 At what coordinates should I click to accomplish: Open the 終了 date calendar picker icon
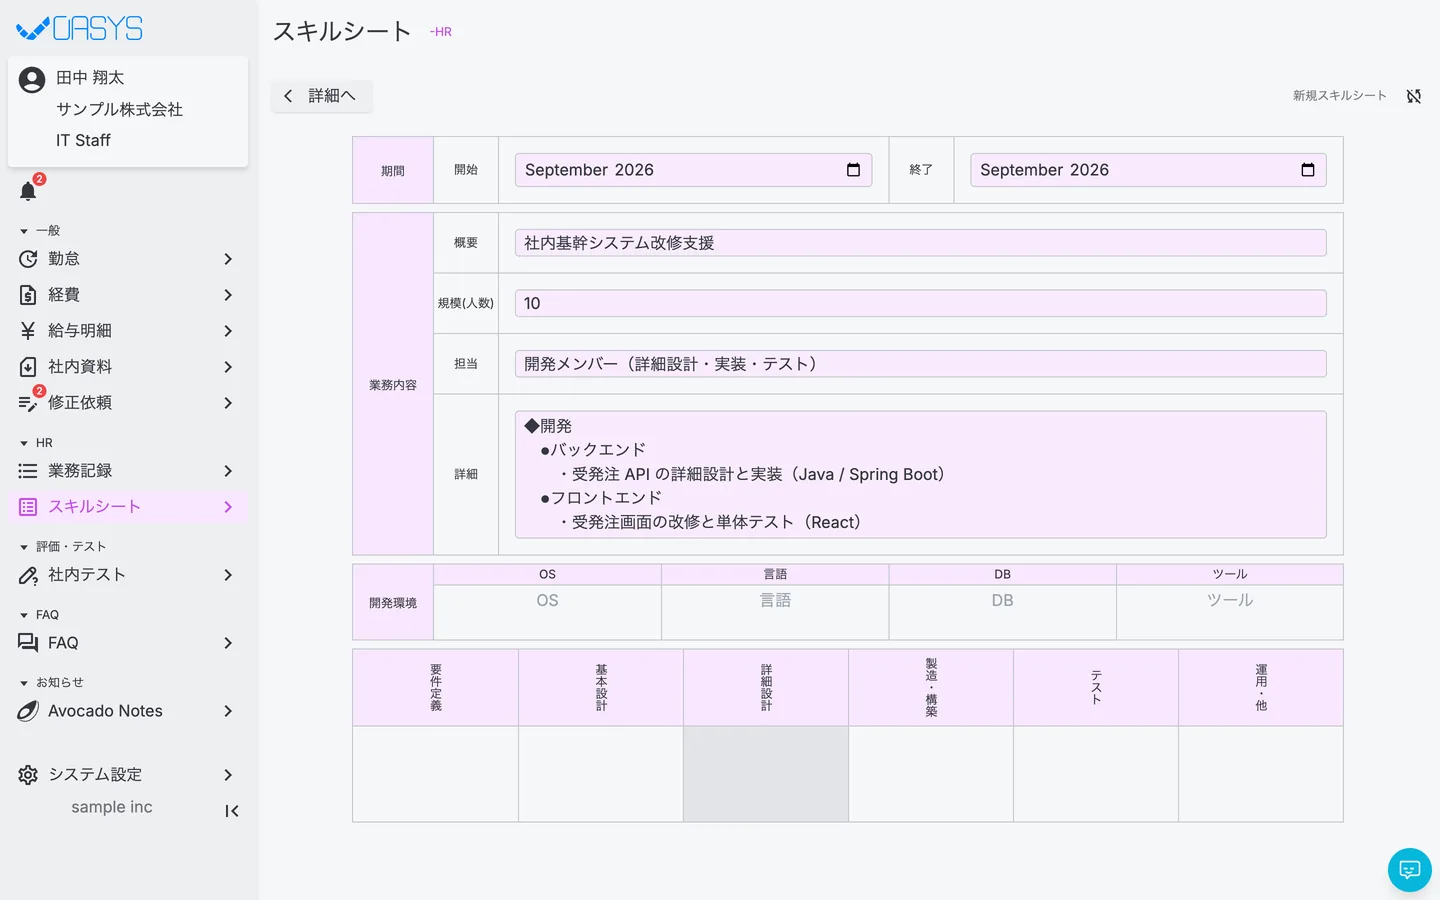(1308, 170)
